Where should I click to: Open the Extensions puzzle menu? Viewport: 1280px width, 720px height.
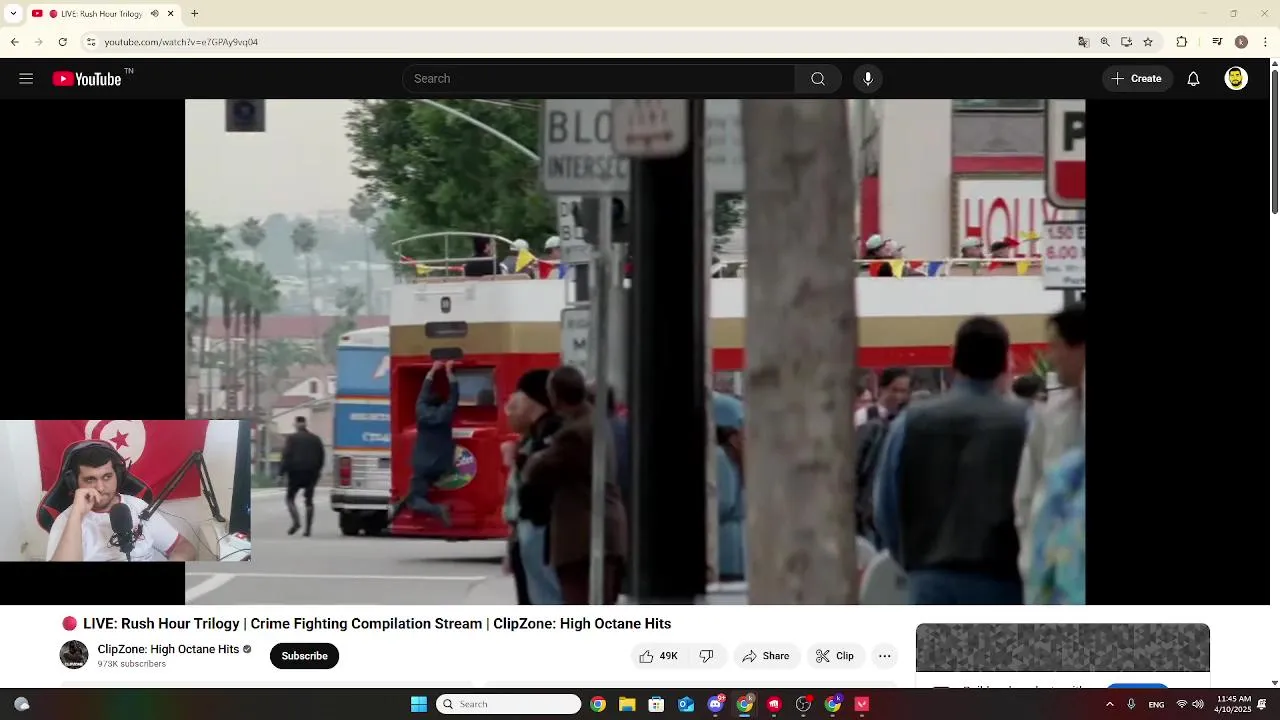tap(1181, 42)
